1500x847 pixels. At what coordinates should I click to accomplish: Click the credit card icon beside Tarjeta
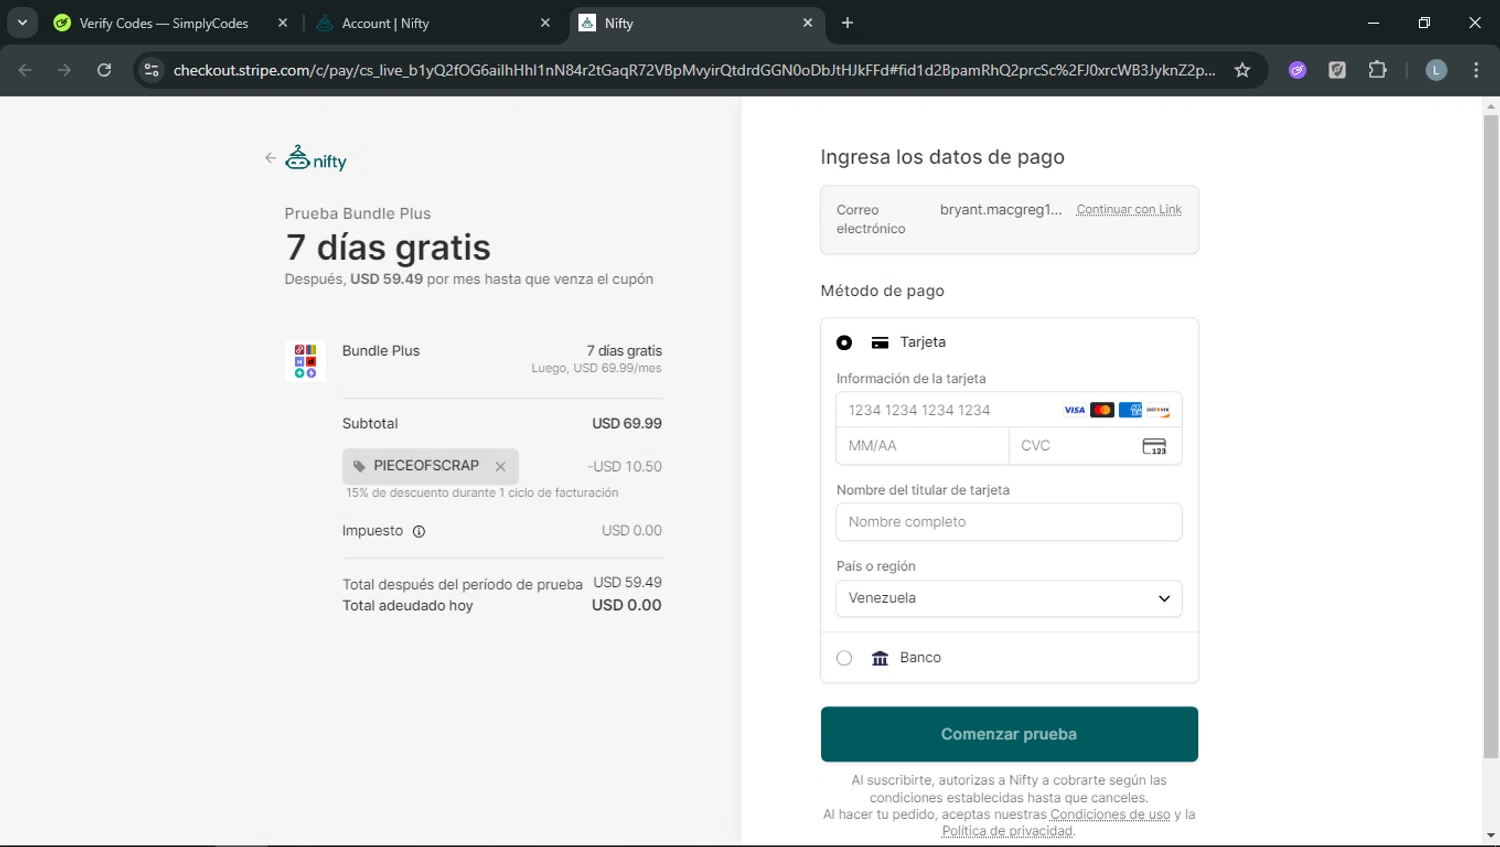tap(880, 343)
